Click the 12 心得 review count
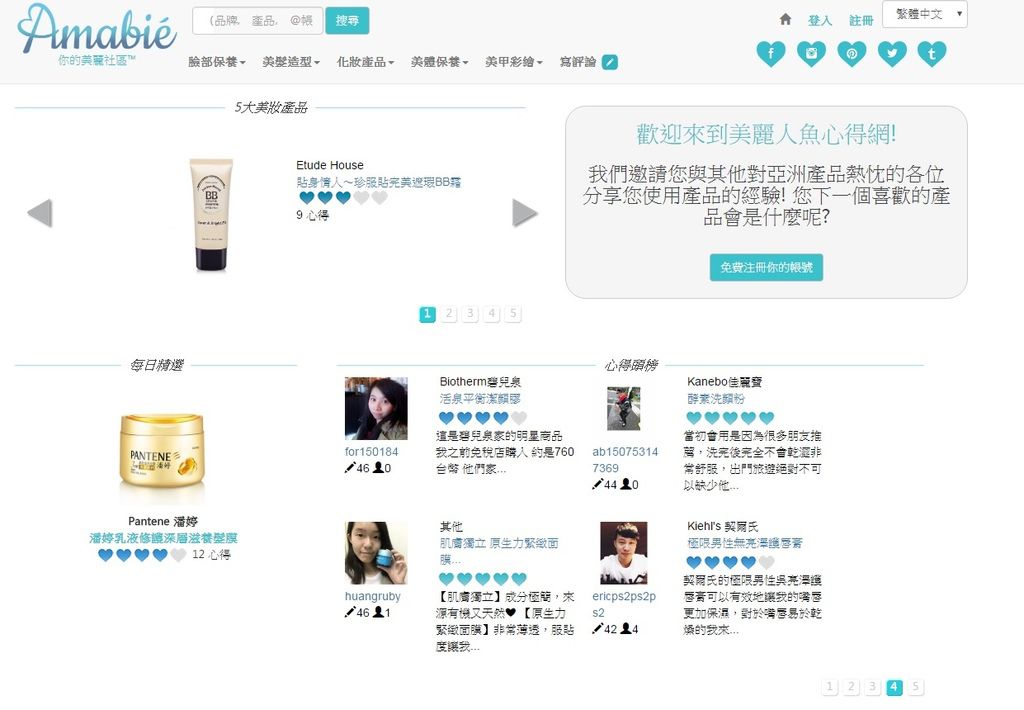The width and height of the screenshot is (1024, 710). coord(211,555)
